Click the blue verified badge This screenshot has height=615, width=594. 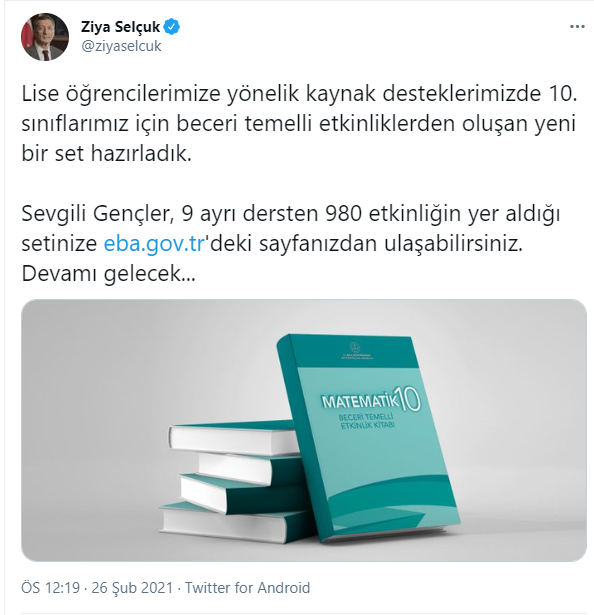click(x=172, y=27)
